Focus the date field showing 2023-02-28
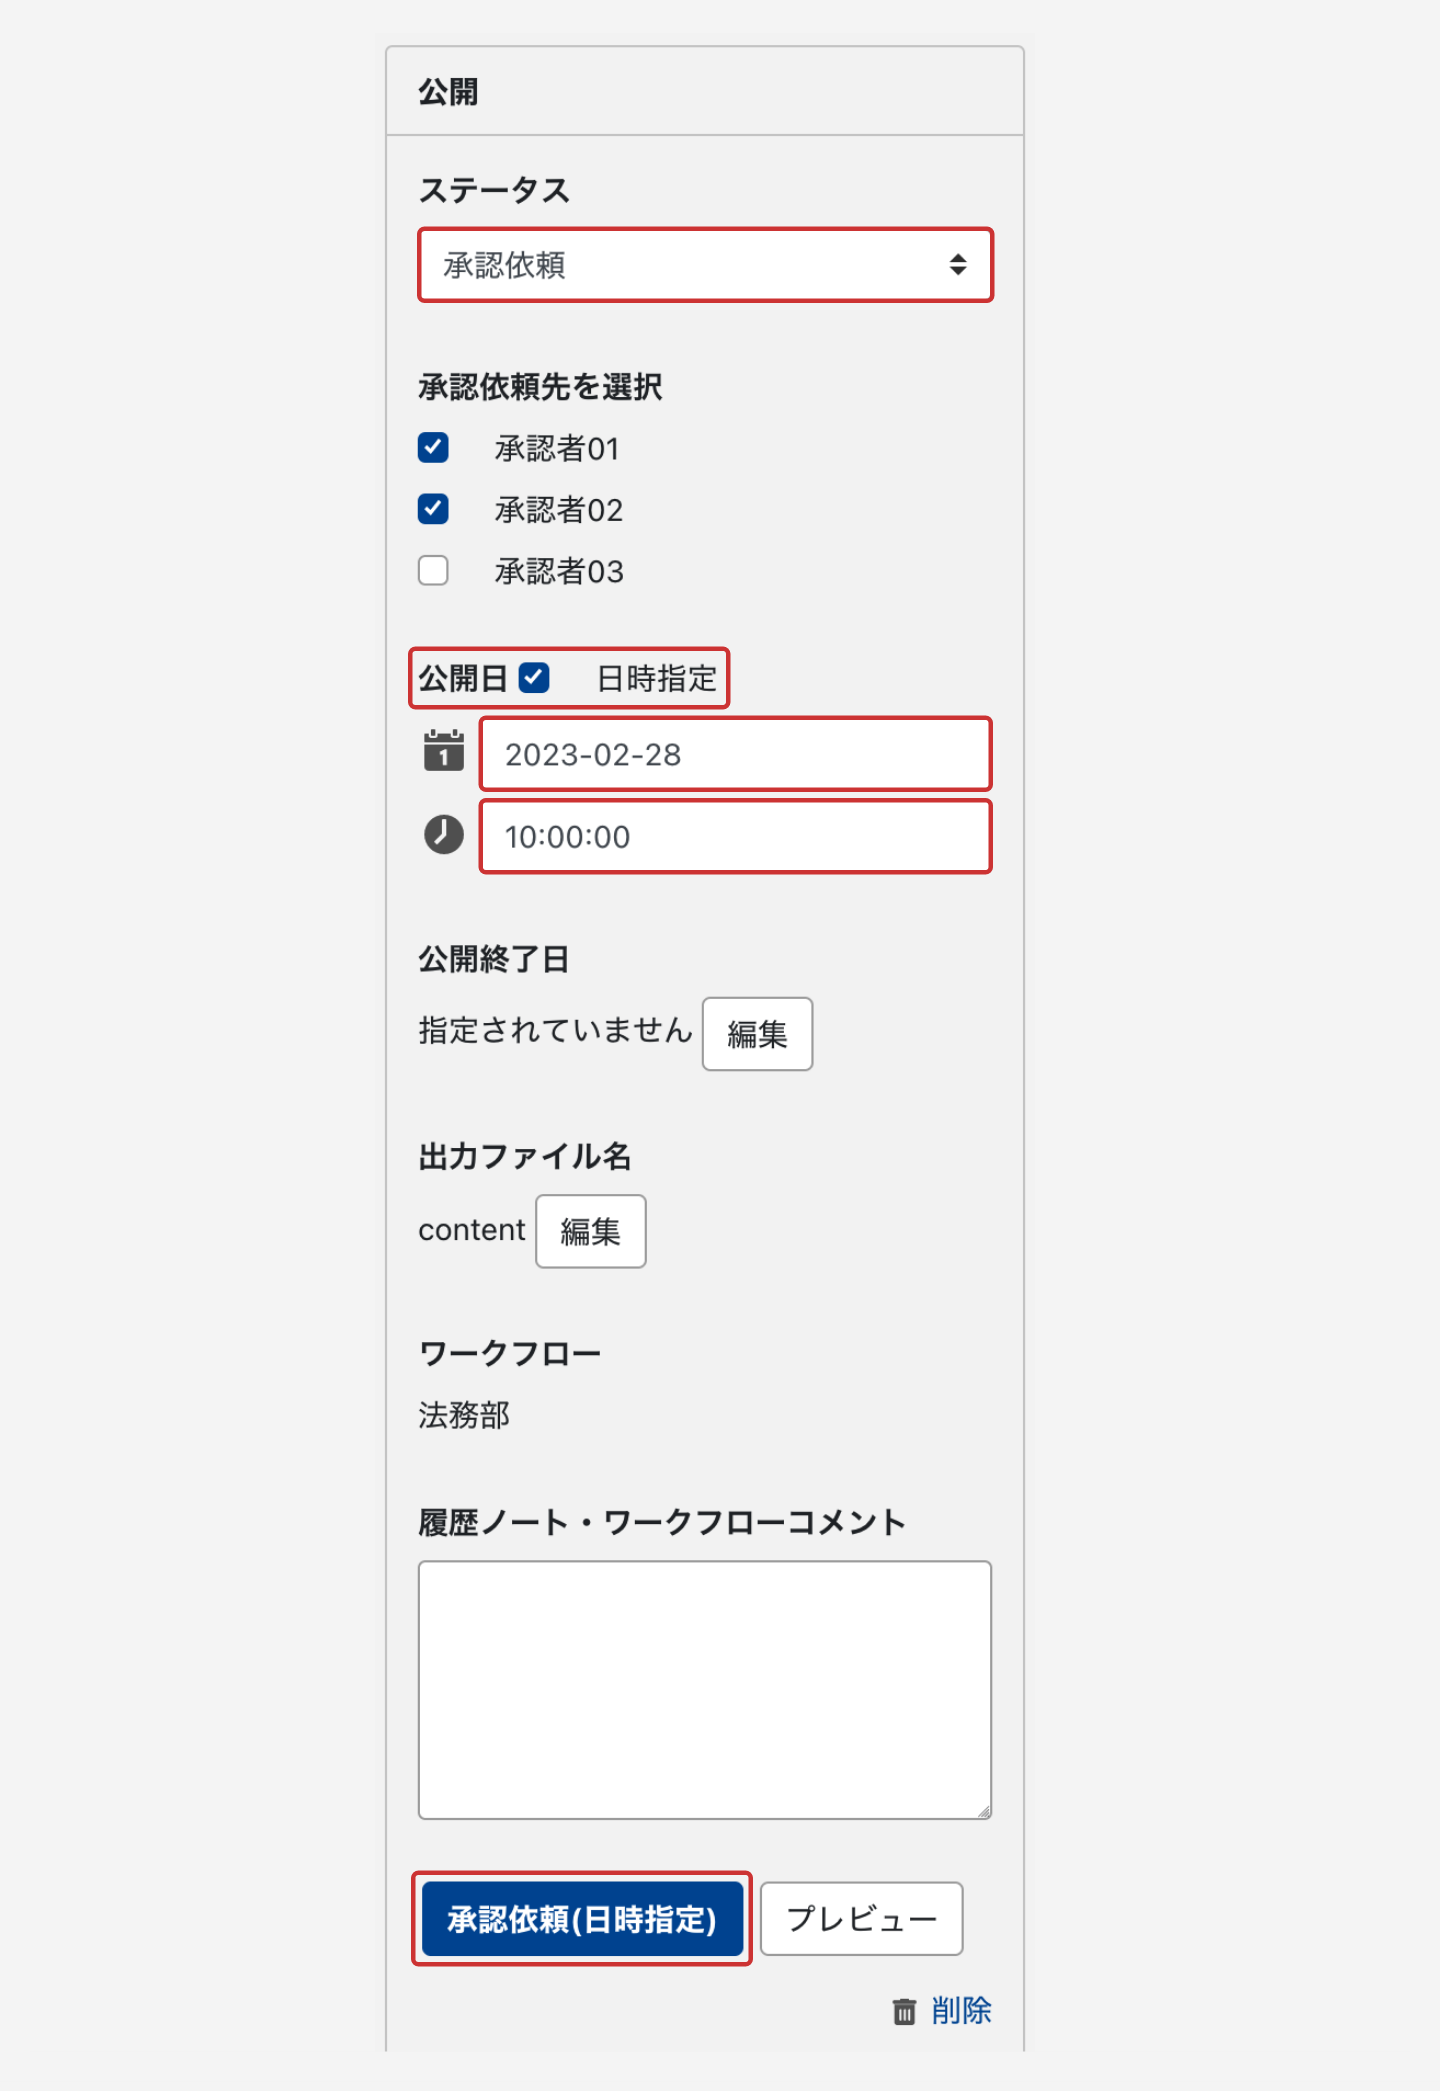 coord(735,754)
